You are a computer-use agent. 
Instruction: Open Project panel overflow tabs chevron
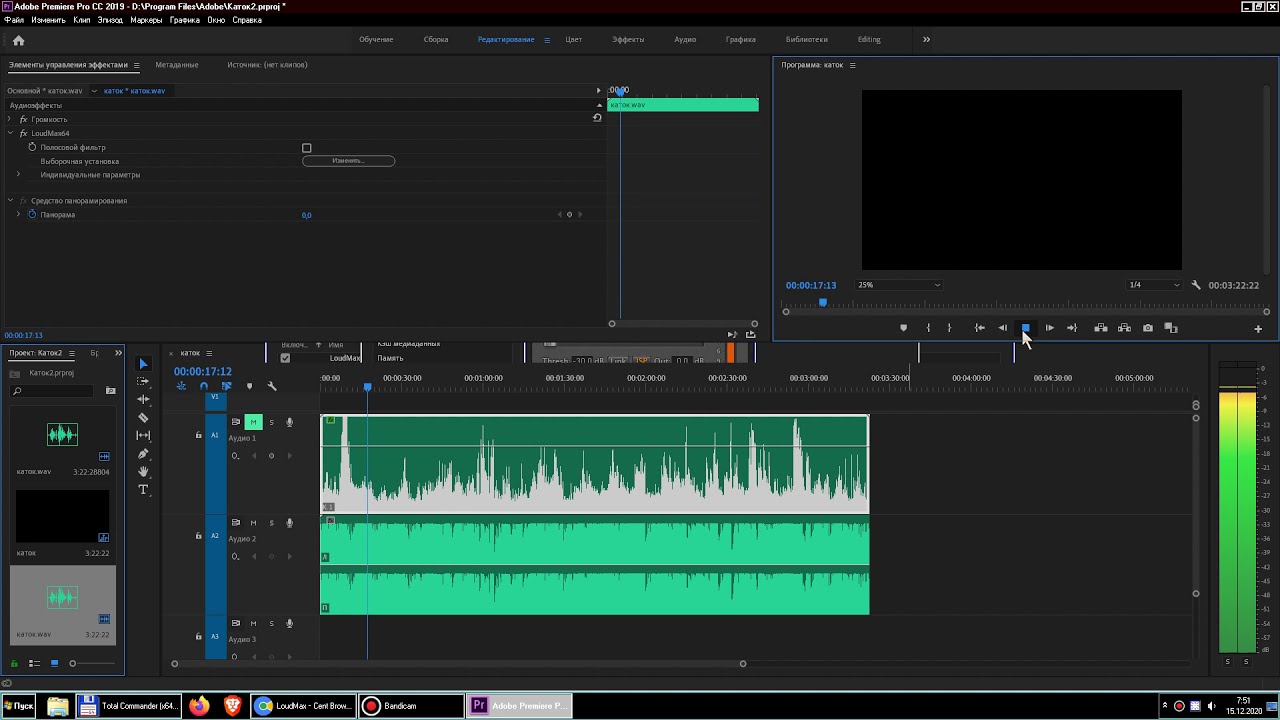tap(118, 353)
